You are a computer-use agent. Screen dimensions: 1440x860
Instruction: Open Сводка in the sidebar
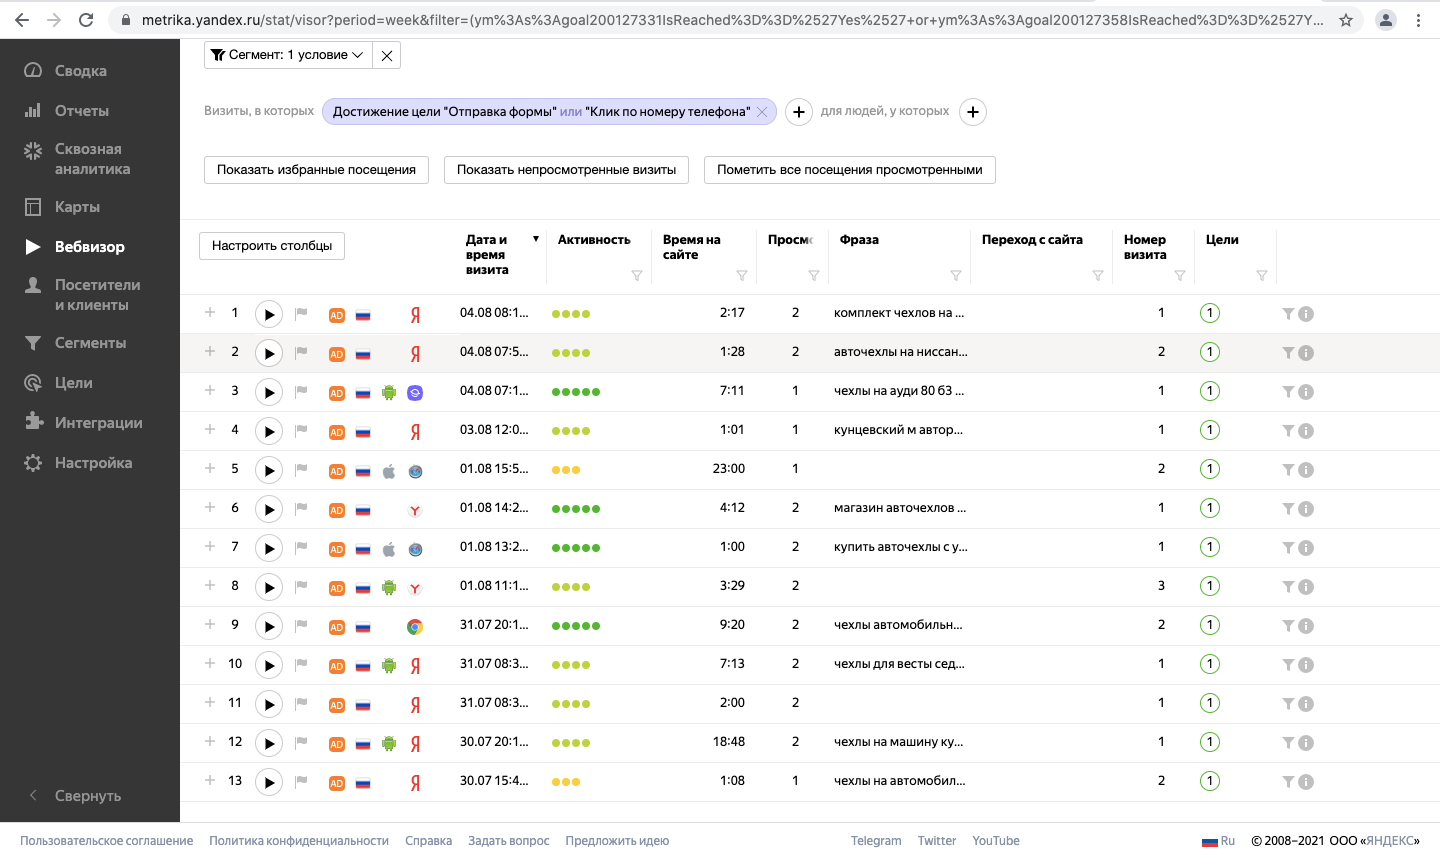click(x=80, y=71)
